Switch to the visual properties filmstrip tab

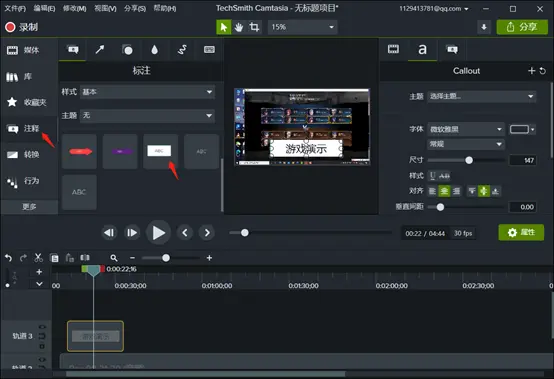(x=393, y=49)
